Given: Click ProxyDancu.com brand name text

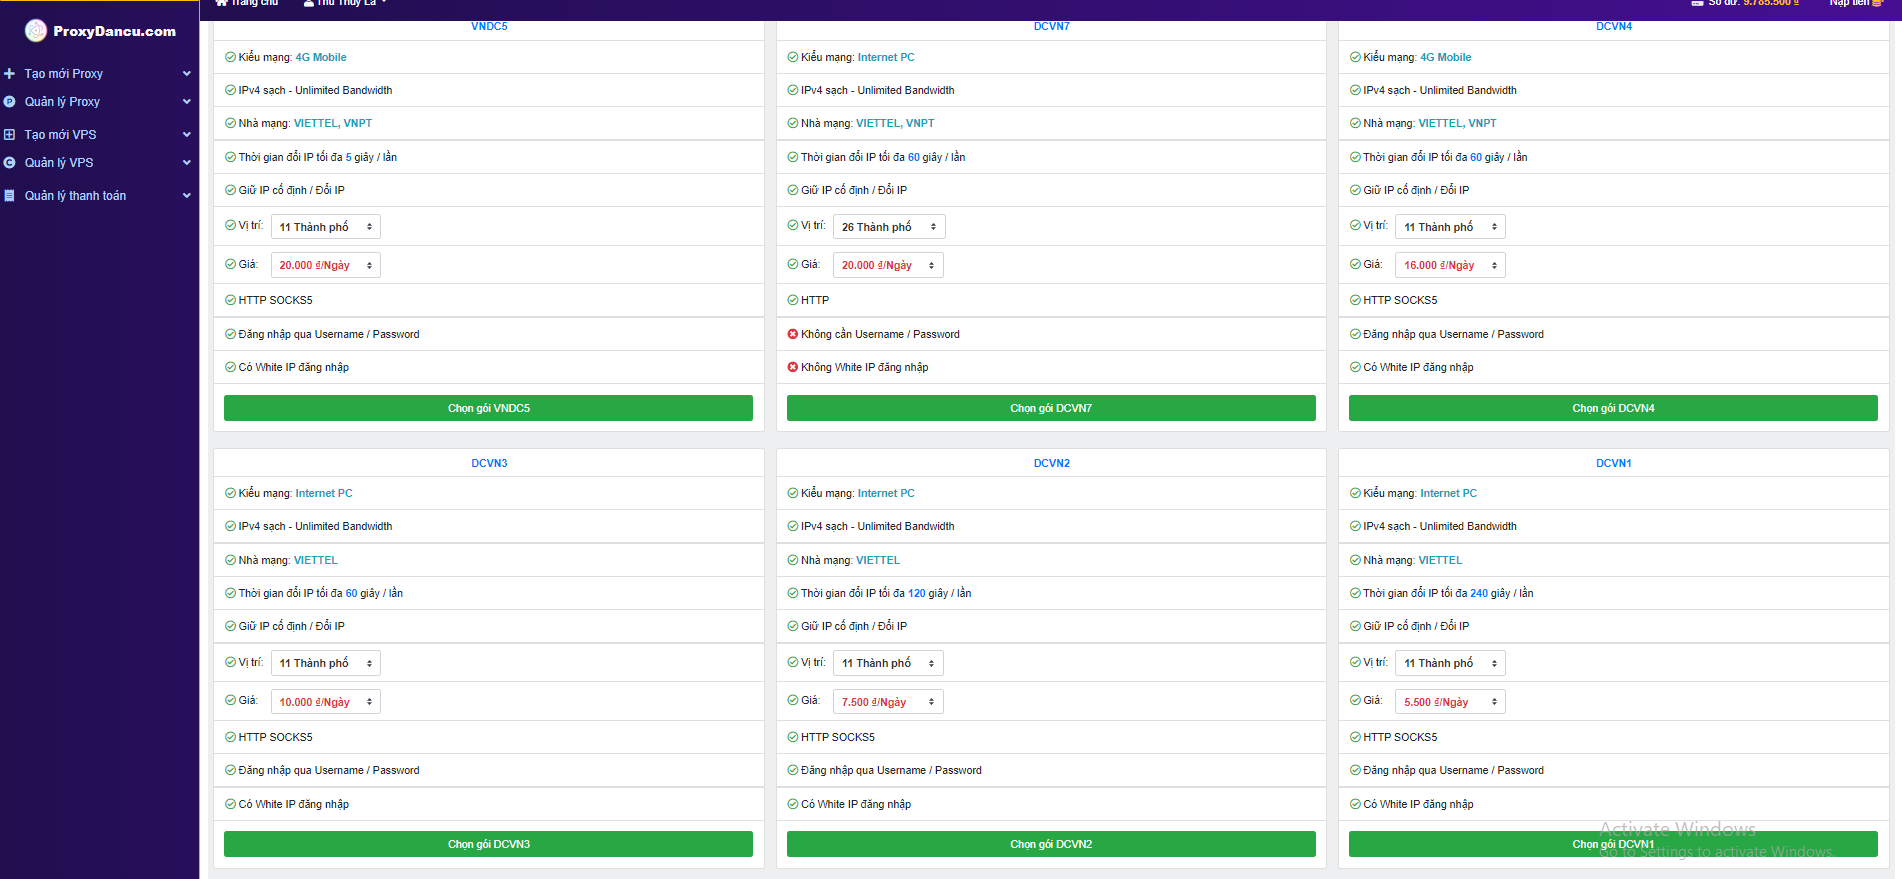Looking at the screenshot, I should click(114, 32).
